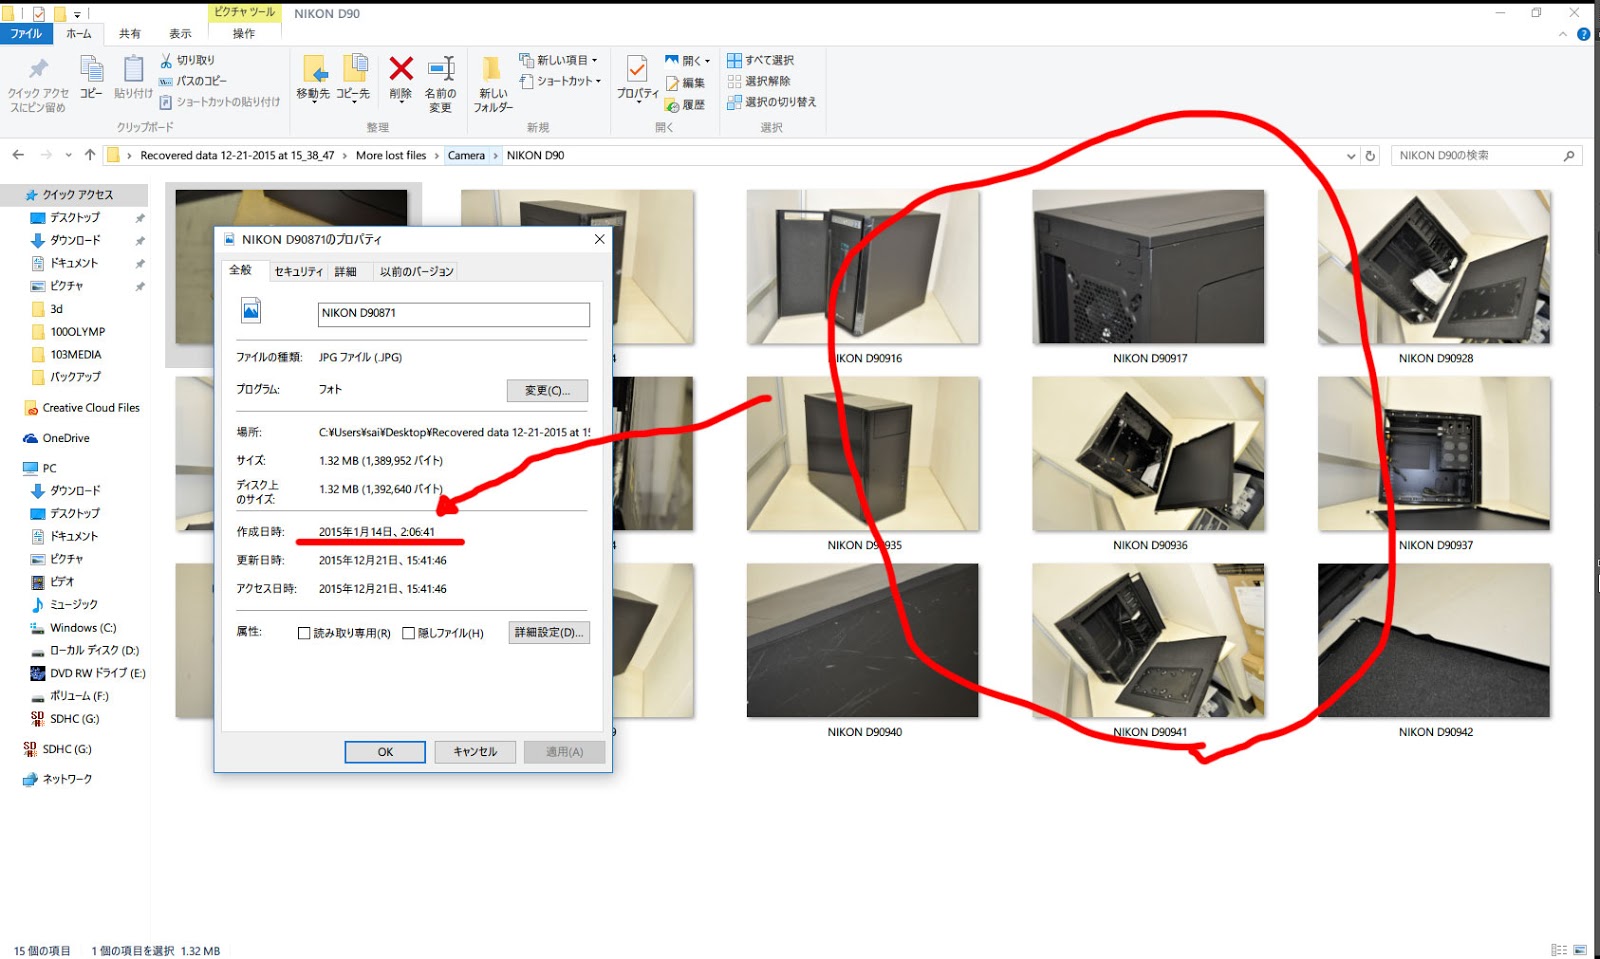Expand the breadcrumb chevron after Camera
The image size is (1600, 959).
[x=495, y=156]
